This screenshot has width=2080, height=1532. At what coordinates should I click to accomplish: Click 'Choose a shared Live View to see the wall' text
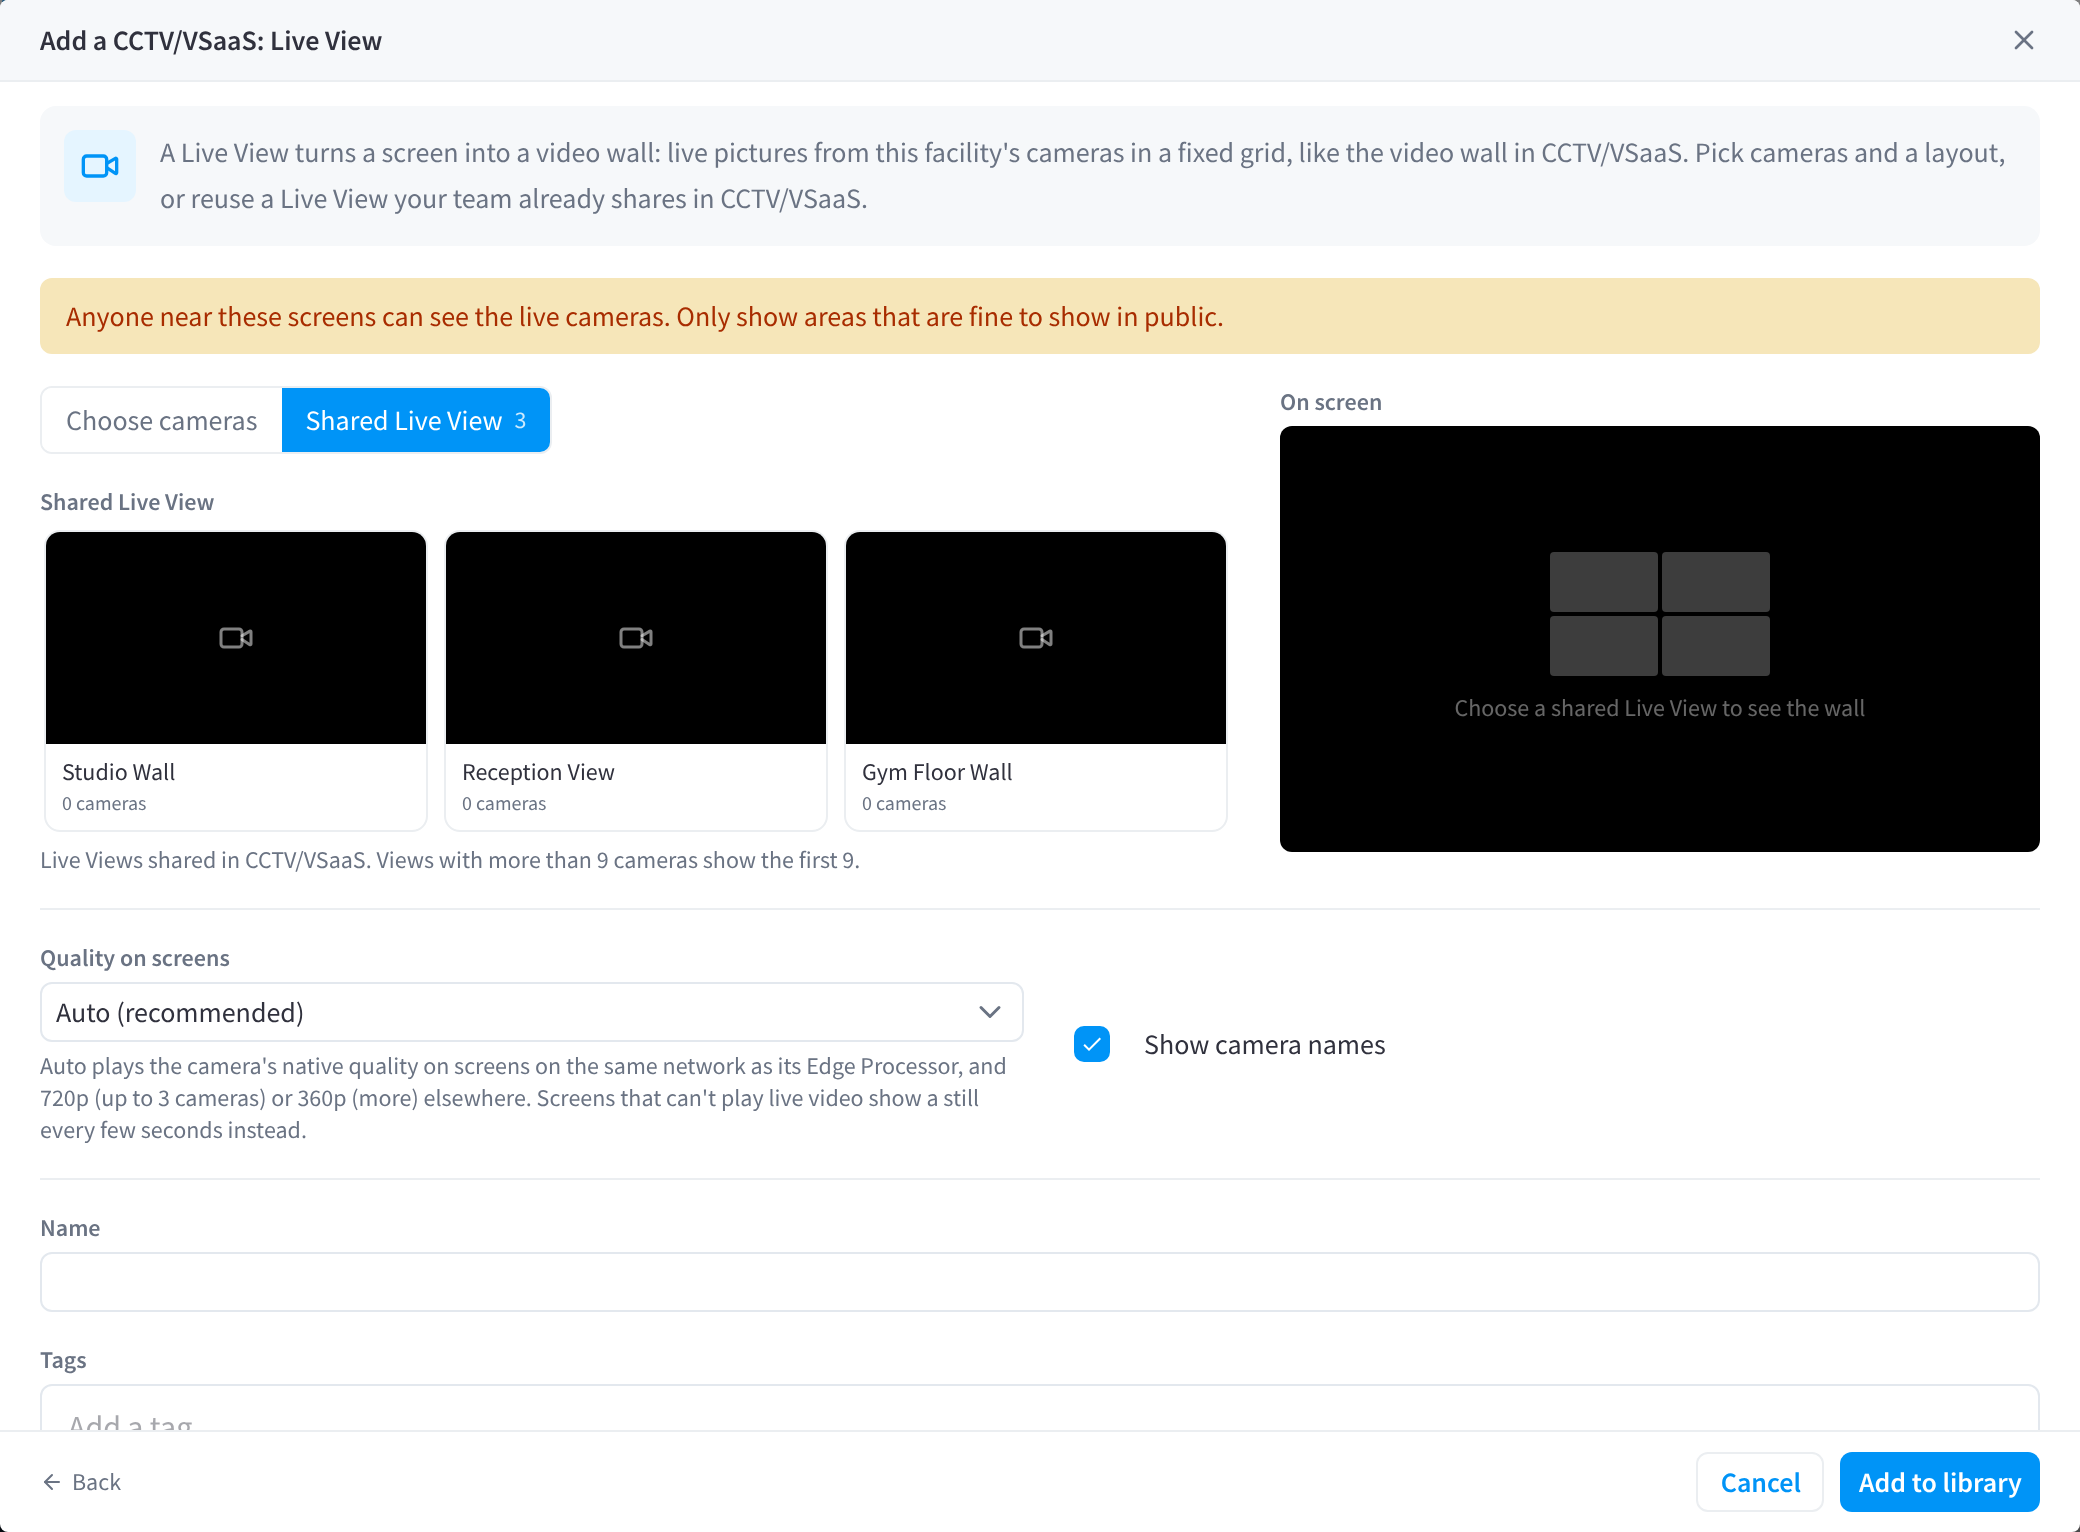point(1660,708)
